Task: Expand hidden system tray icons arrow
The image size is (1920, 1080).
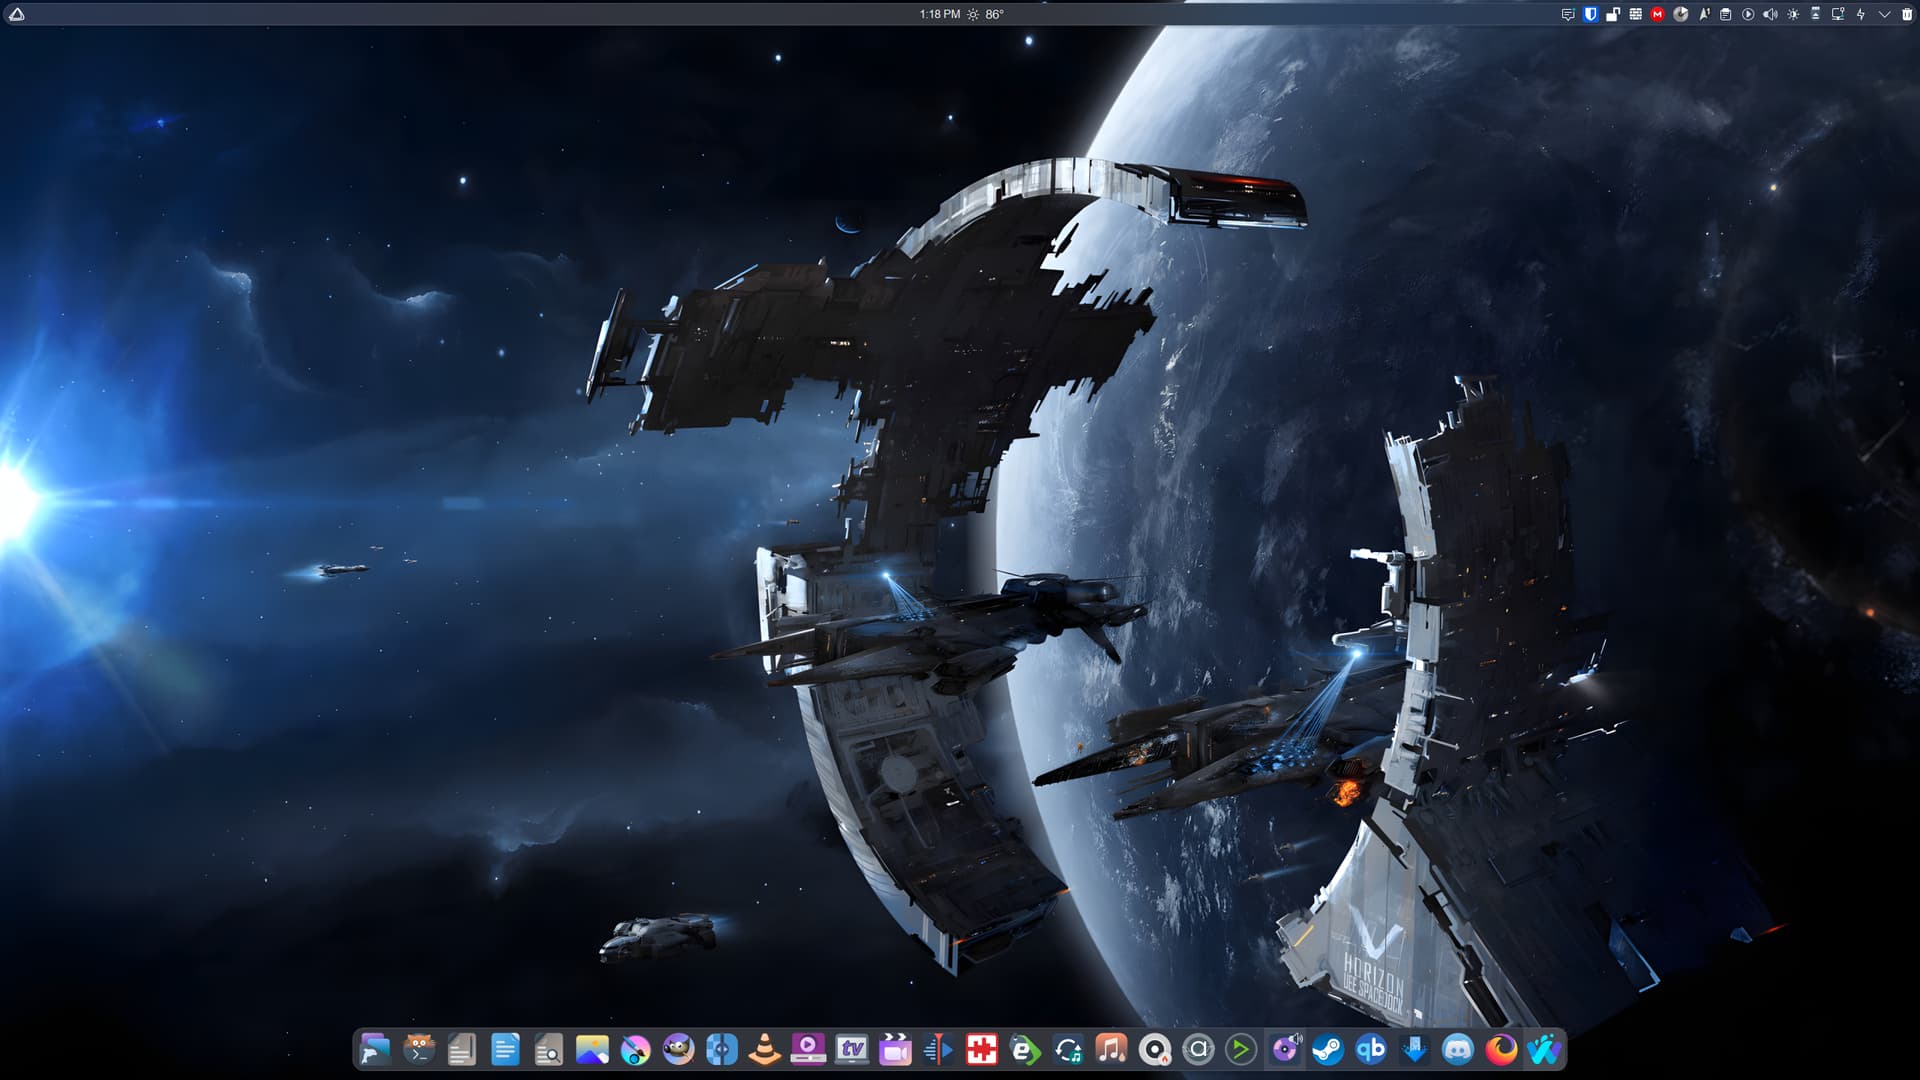Action: (x=1884, y=14)
